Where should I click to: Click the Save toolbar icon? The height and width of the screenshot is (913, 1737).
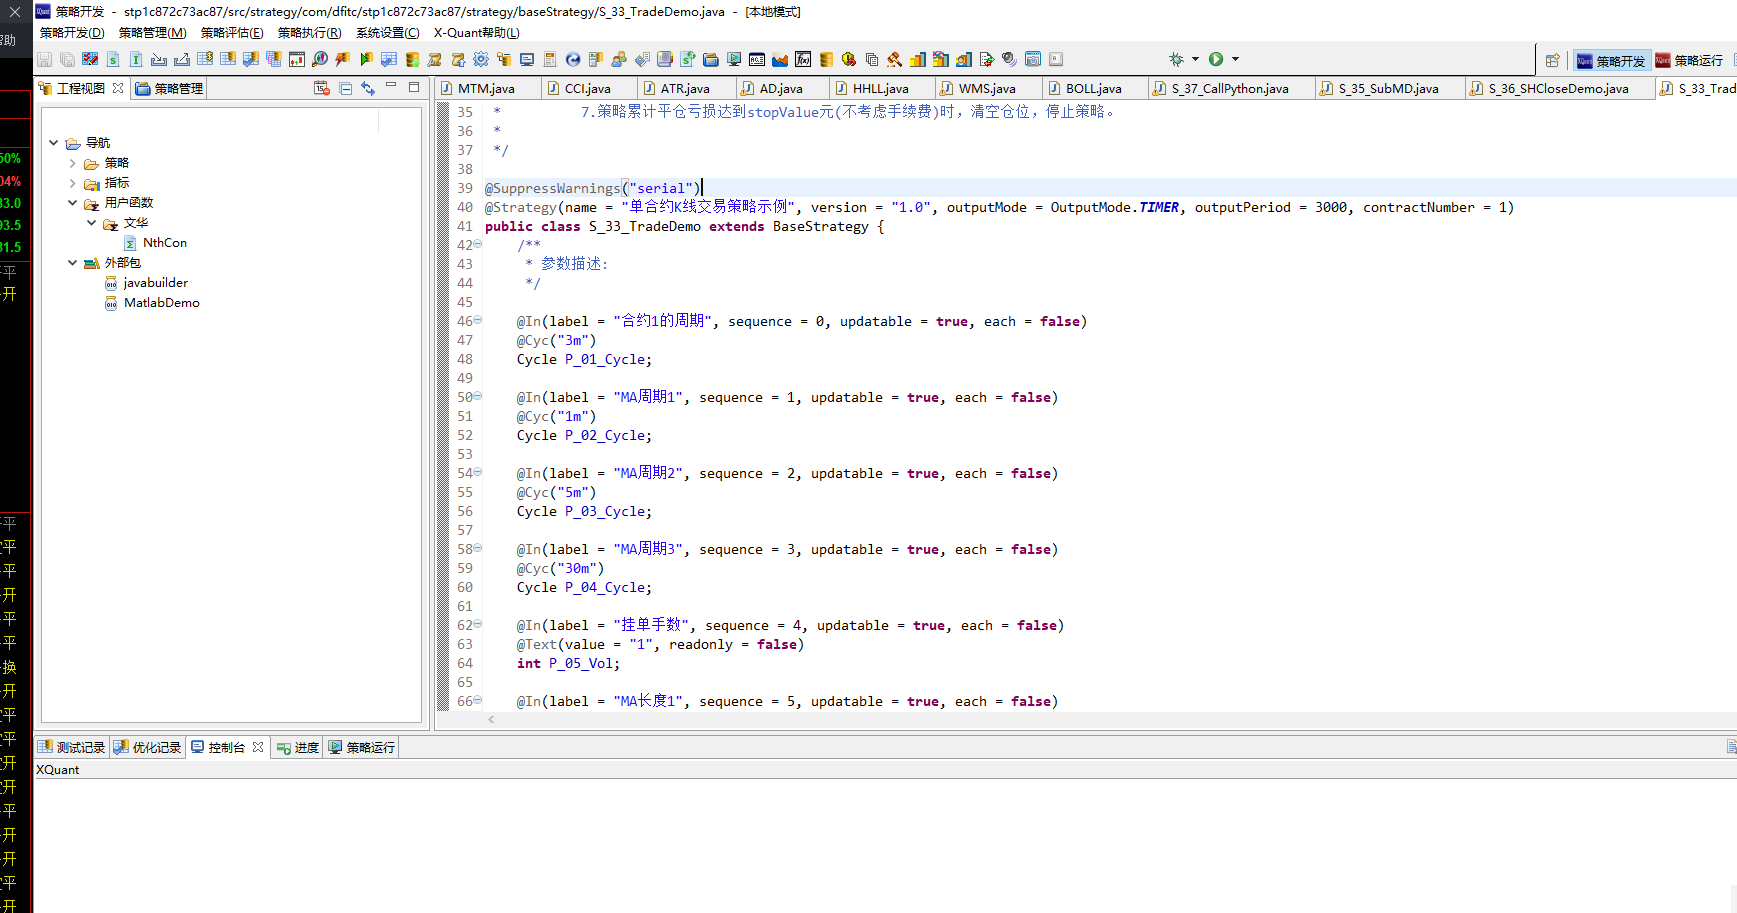point(44,60)
